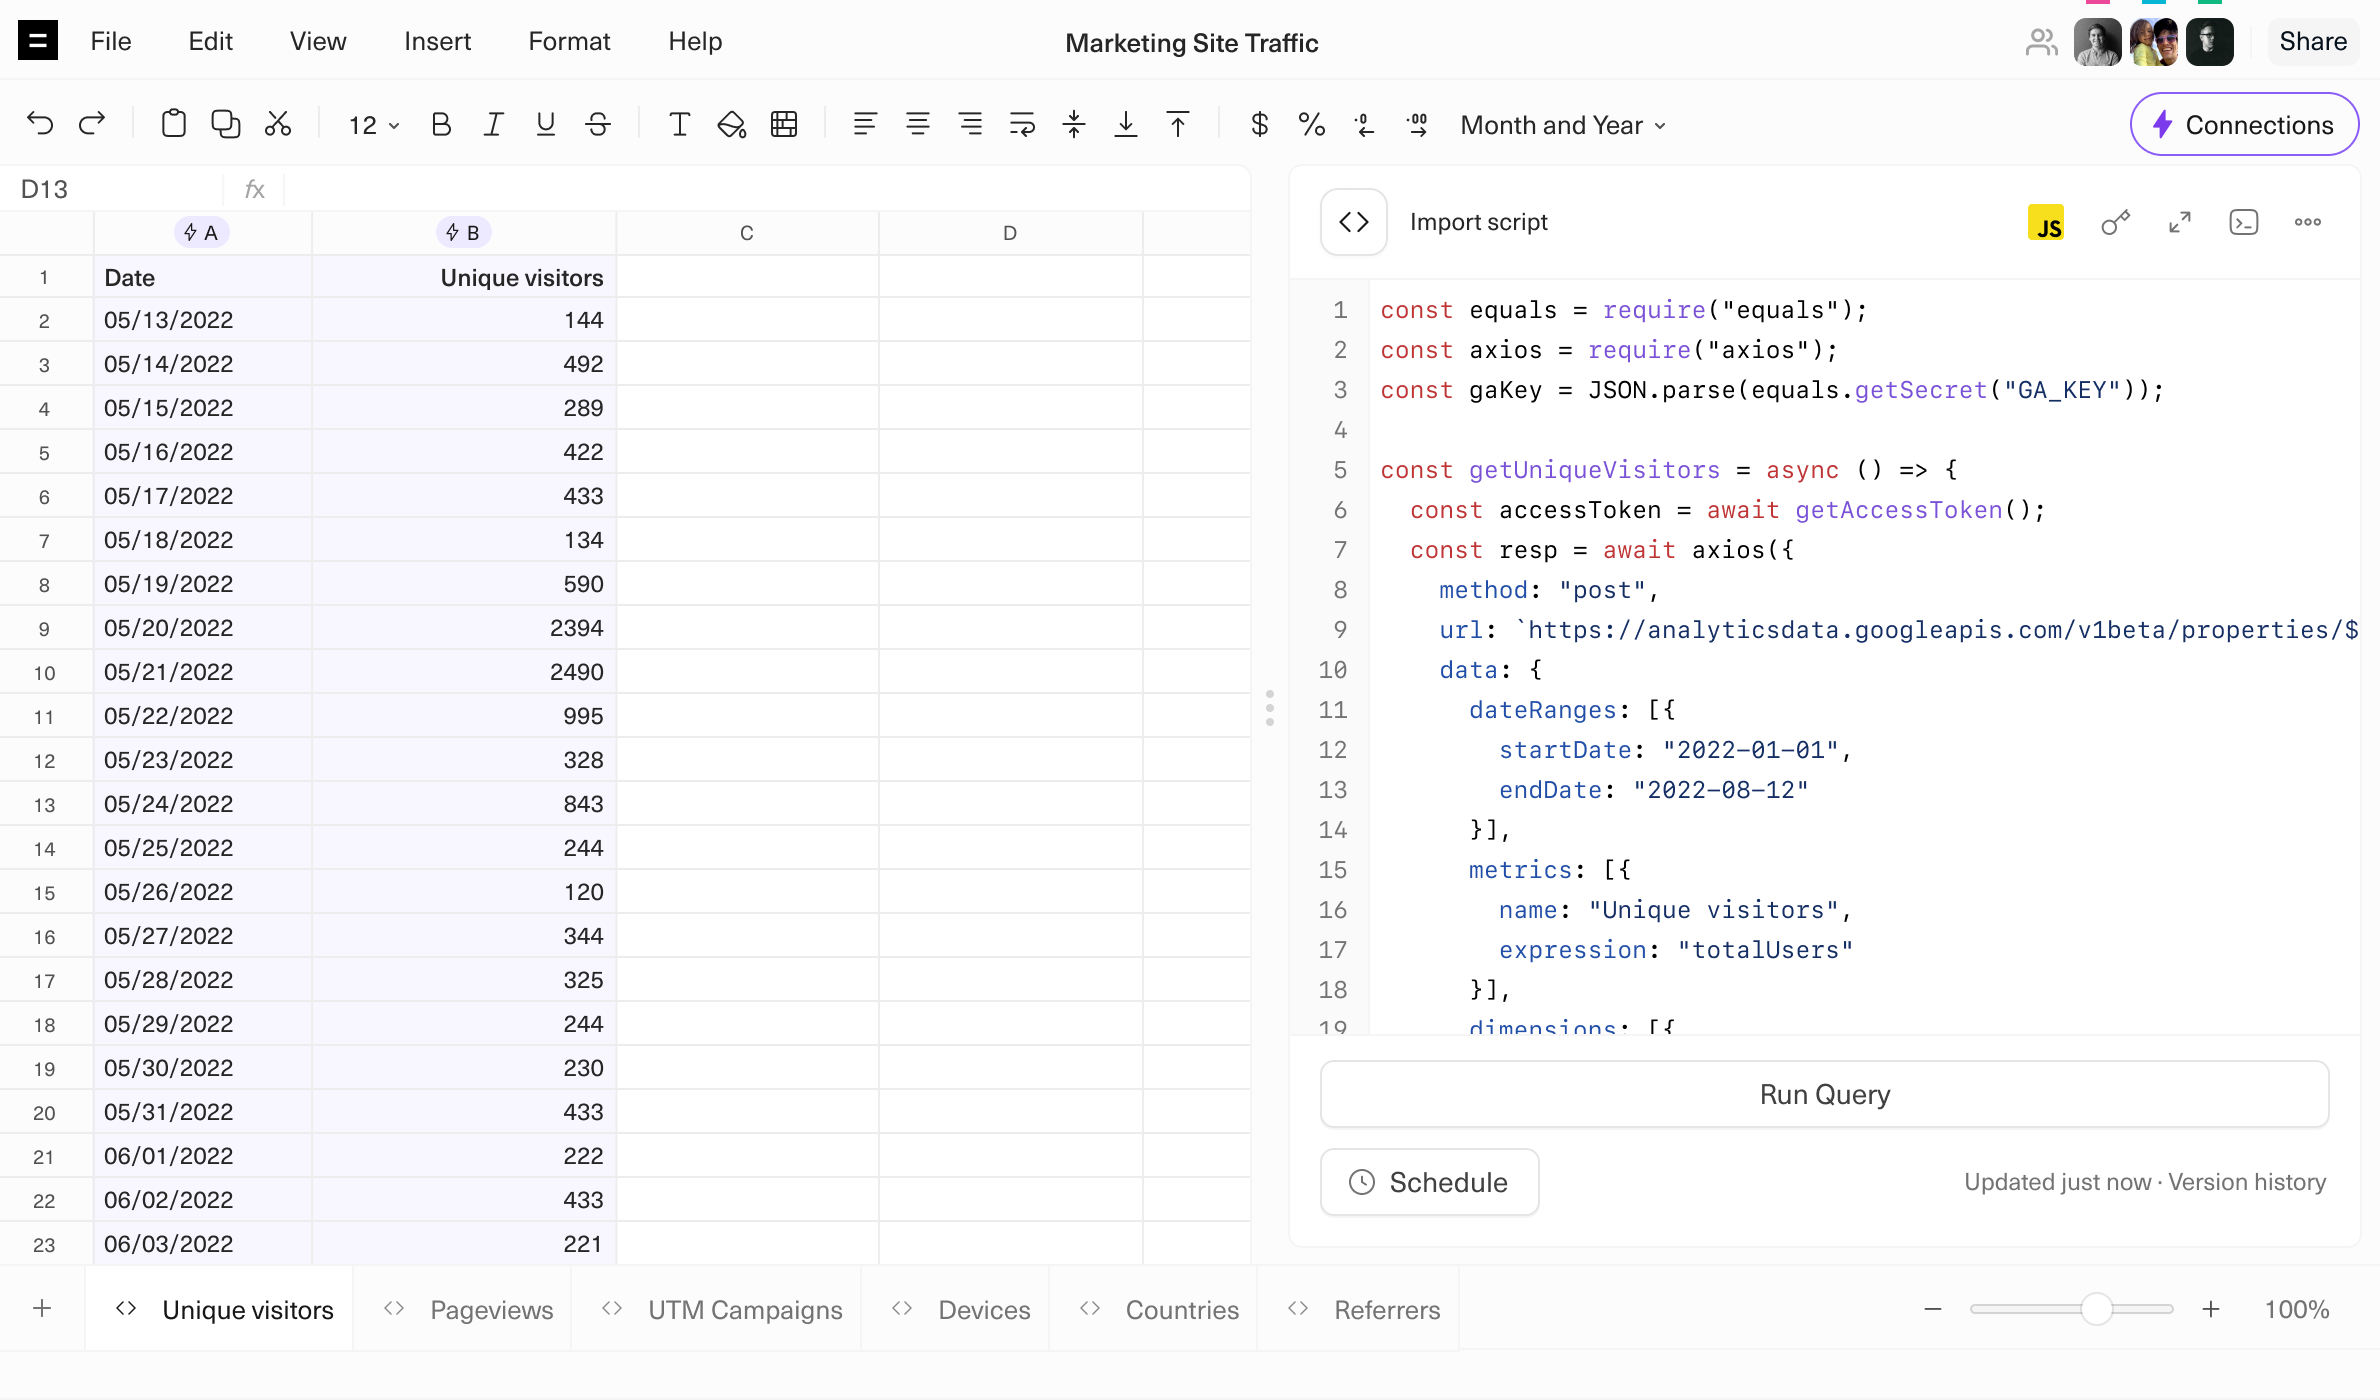
Task: Click the strikethrough formatting icon
Action: point(598,125)
